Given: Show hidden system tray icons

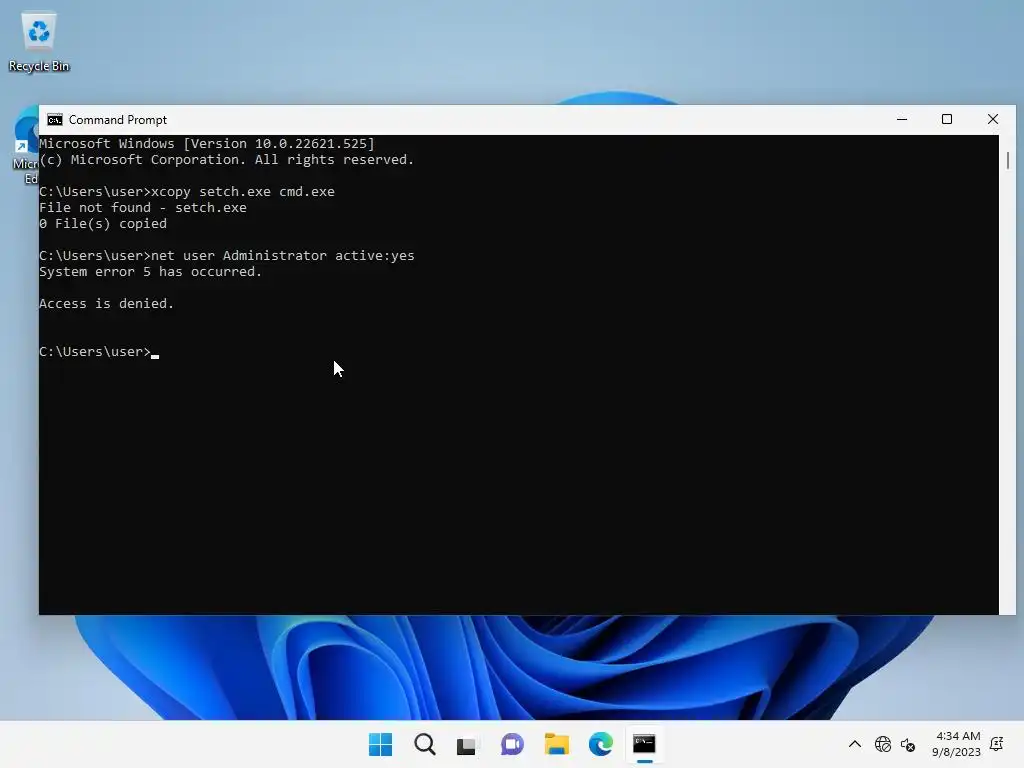Looking at the screenshot, I should (x=854, y=744).
